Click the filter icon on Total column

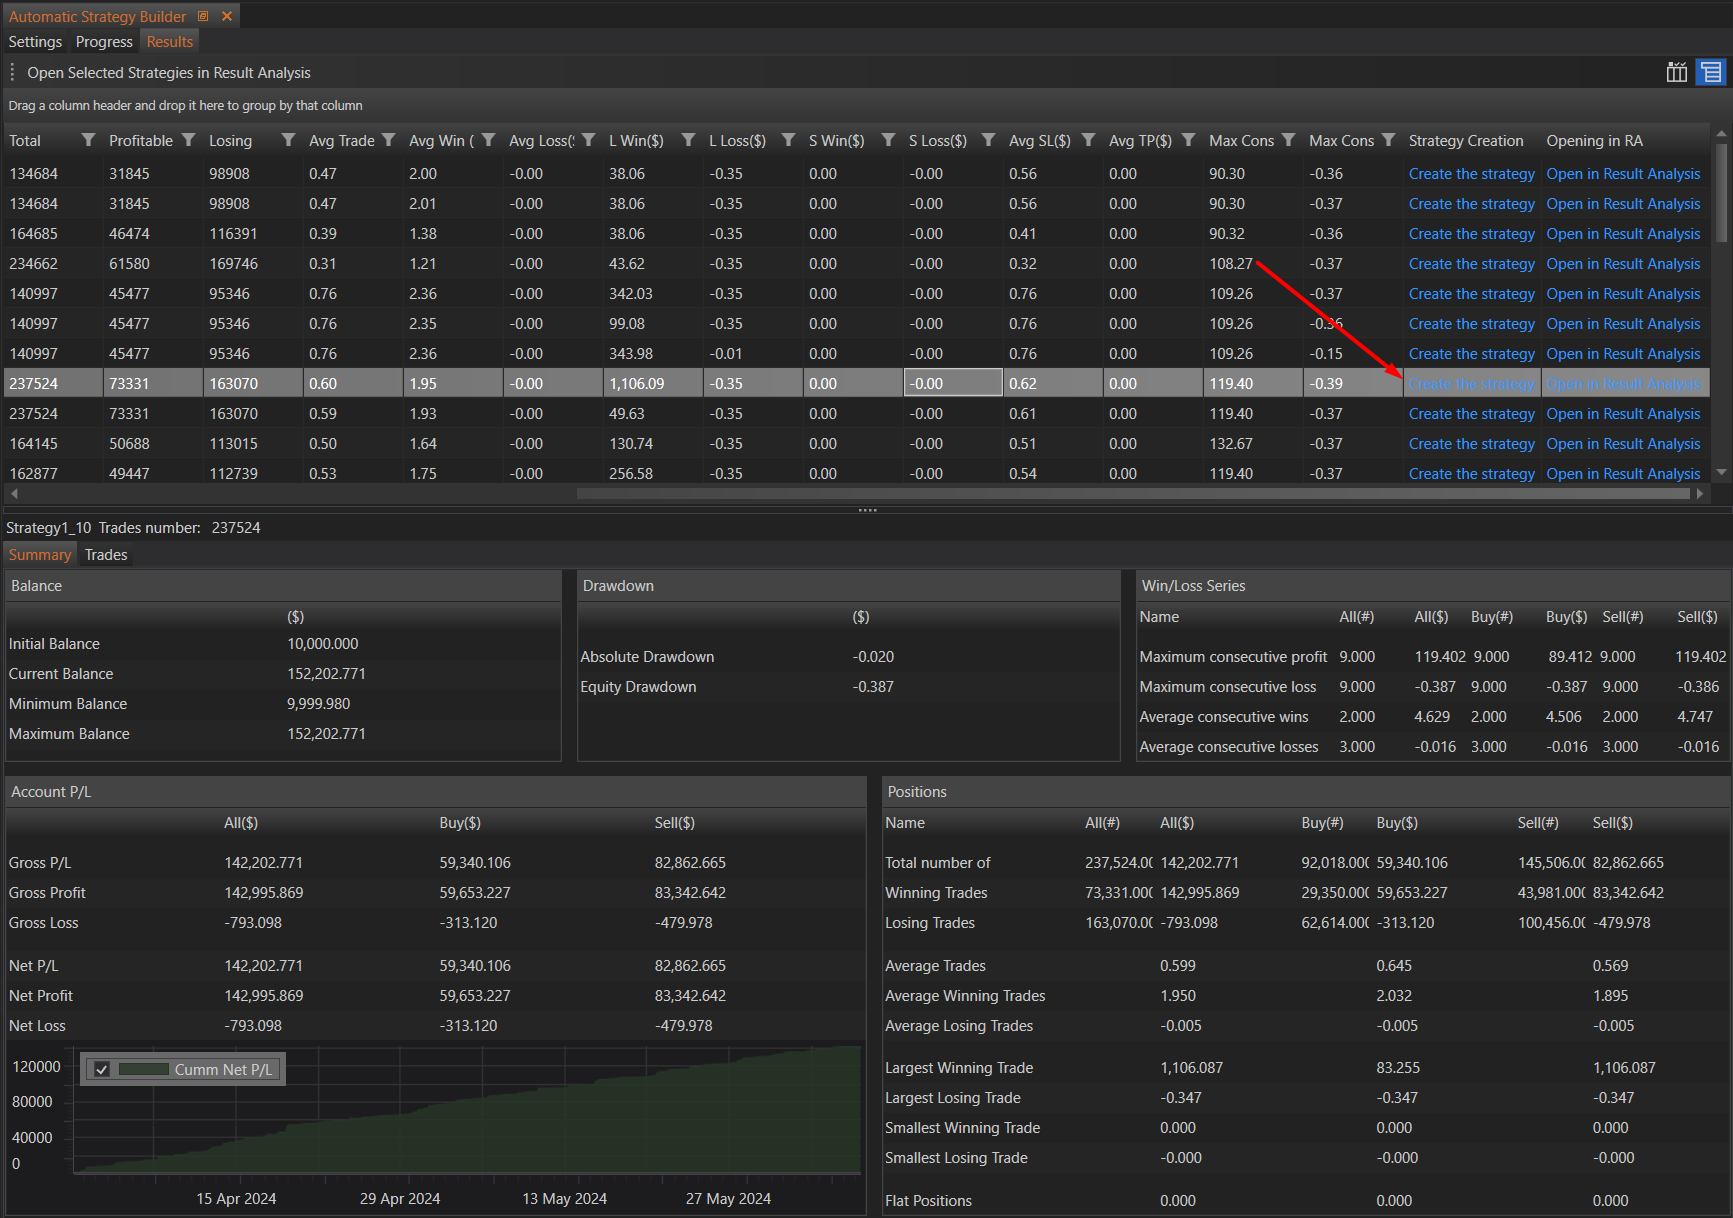tap(88, 140)
